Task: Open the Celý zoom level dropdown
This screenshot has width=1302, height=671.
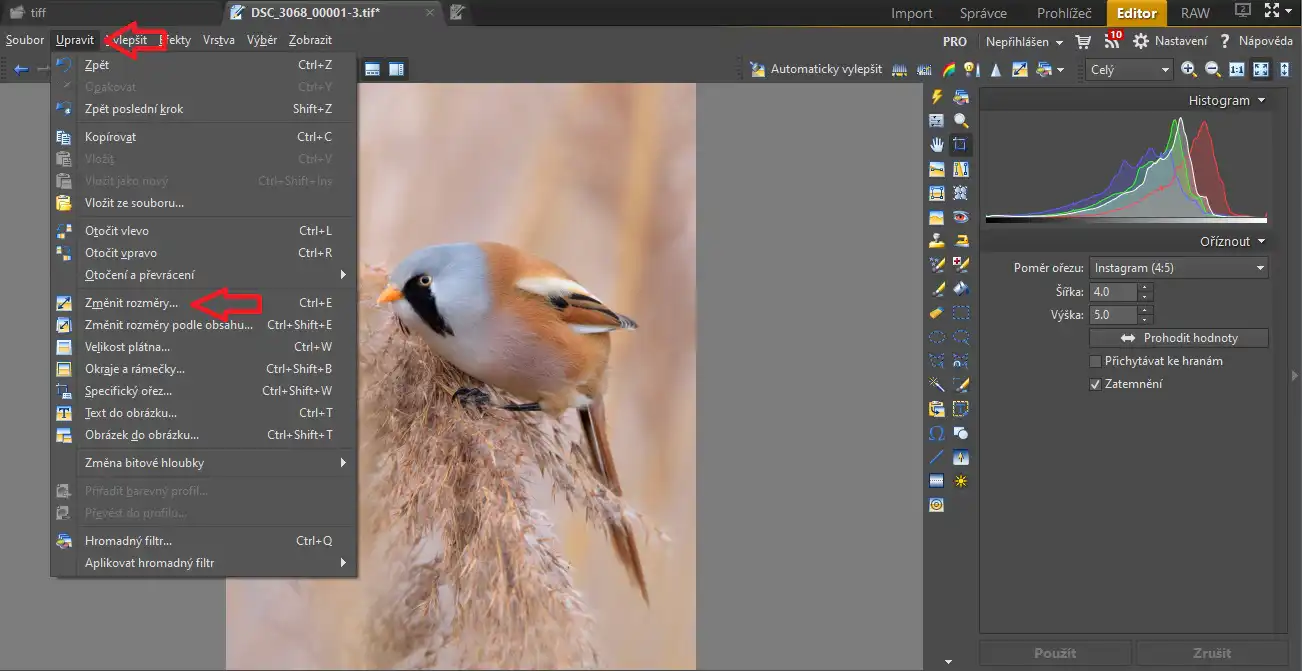Action: point(1129,69)
